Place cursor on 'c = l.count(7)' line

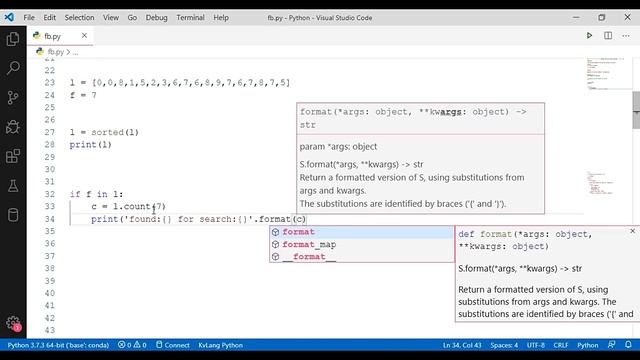click(x=128, y=207)
